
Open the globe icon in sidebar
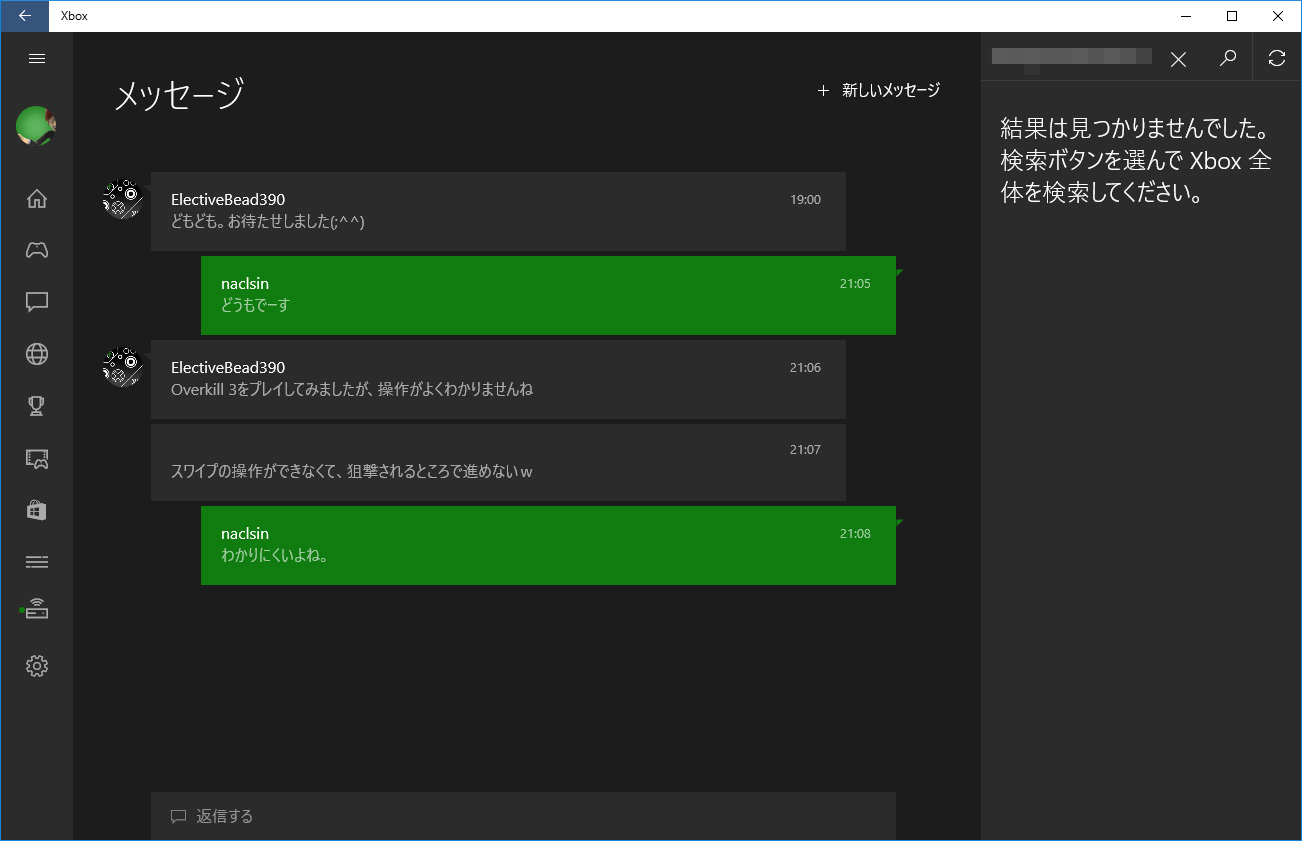point(37,354)
